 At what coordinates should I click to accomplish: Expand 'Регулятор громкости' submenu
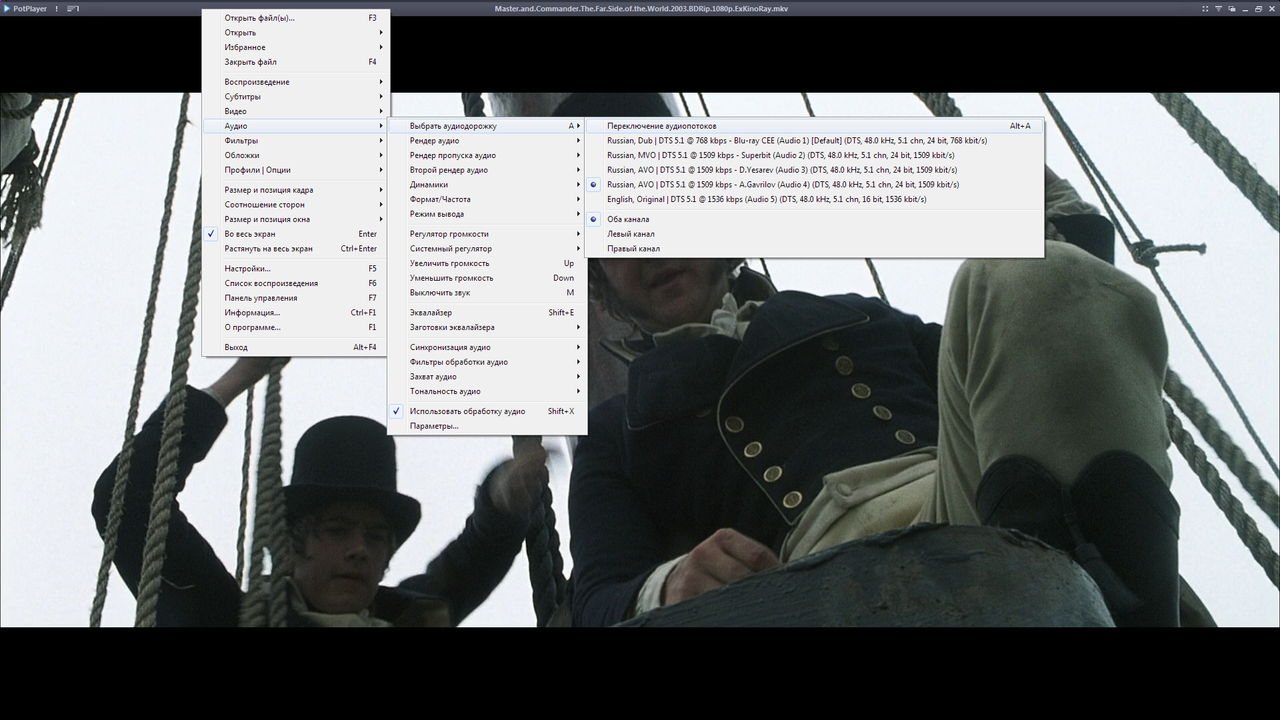(x=487, y=234)
